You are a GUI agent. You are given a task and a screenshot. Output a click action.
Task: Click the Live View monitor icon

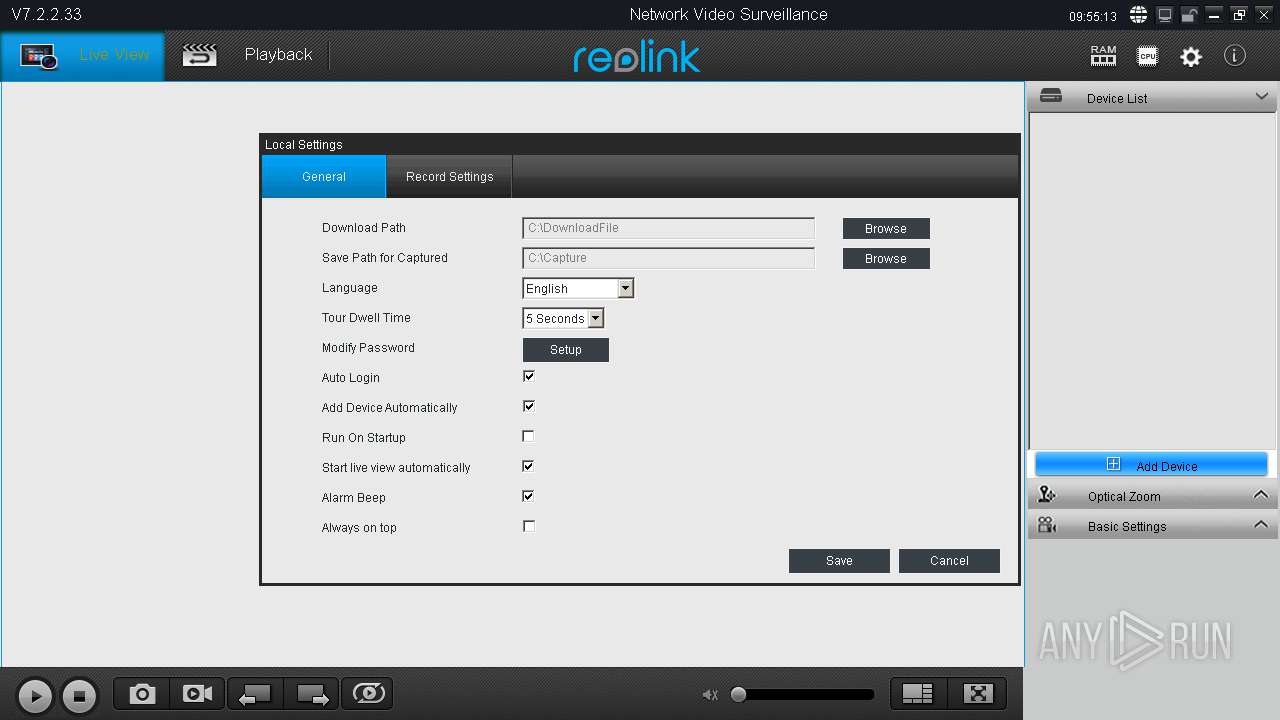40,56
